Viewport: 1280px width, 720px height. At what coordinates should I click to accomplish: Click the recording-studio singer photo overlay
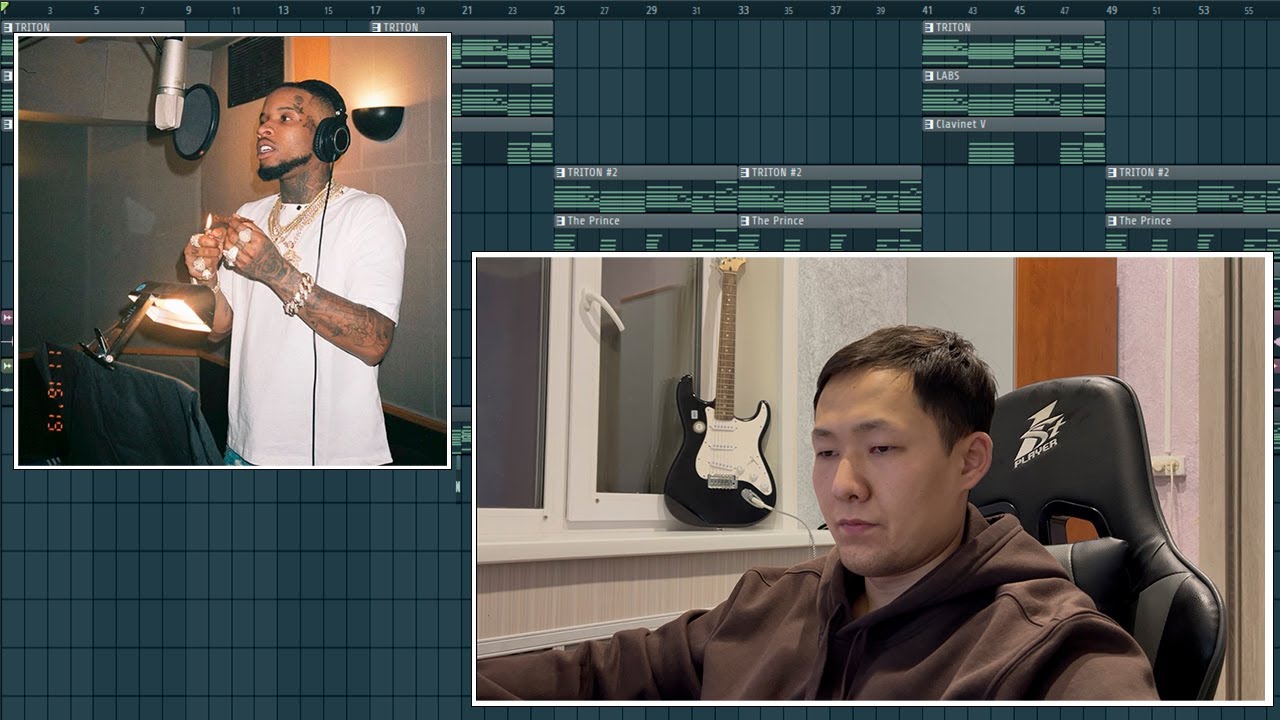(x=232, y=250)
